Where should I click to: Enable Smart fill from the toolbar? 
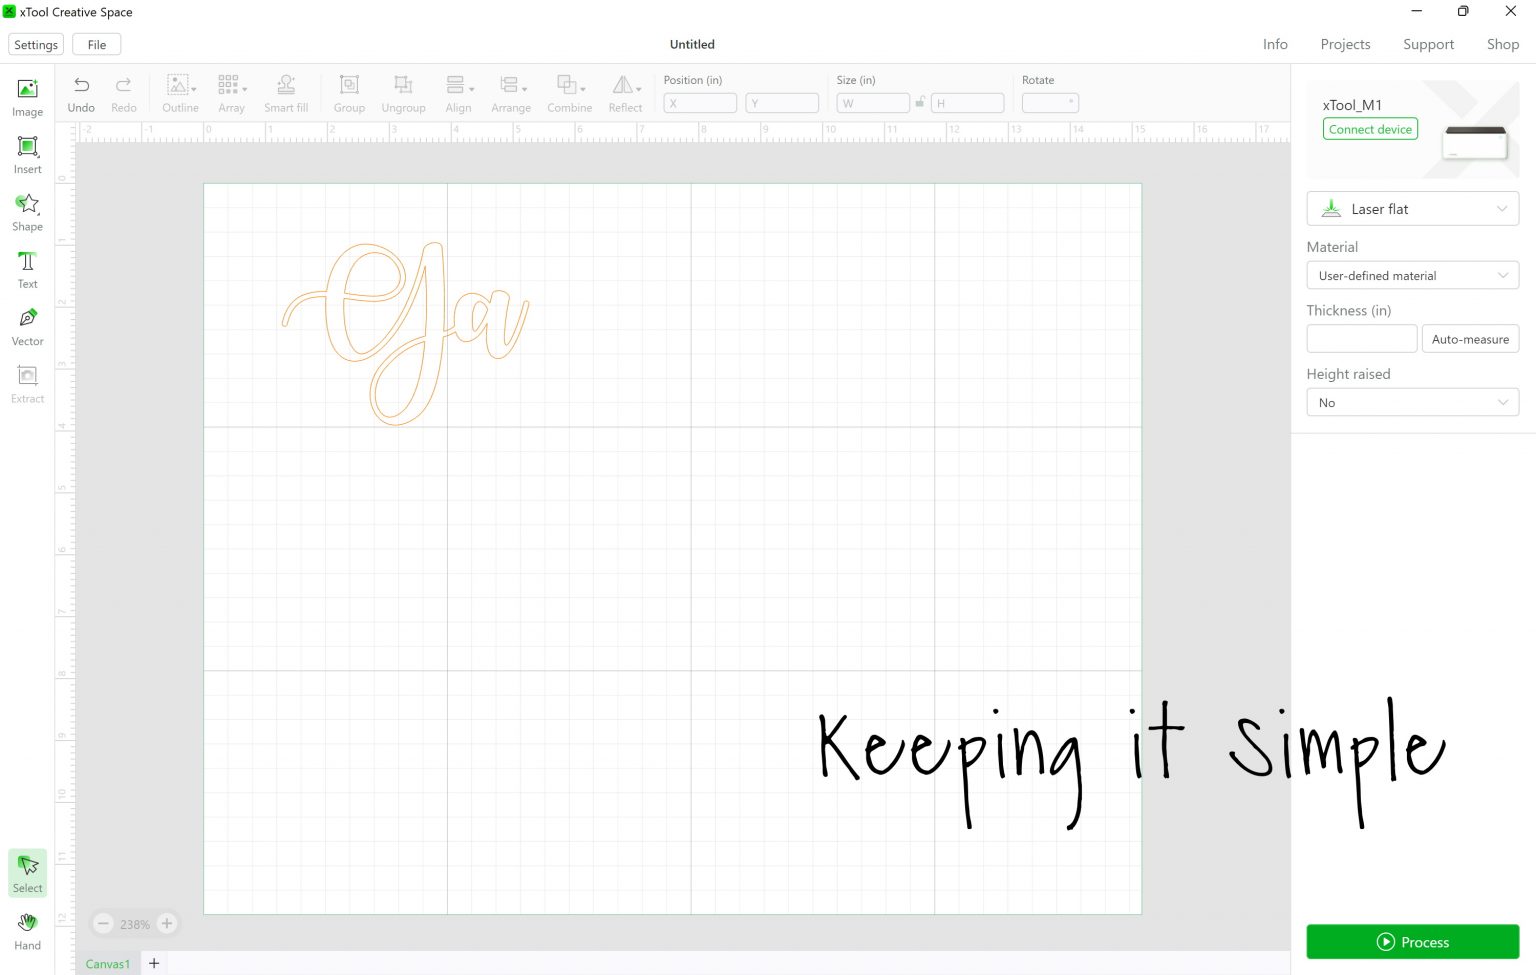(286, 92)
